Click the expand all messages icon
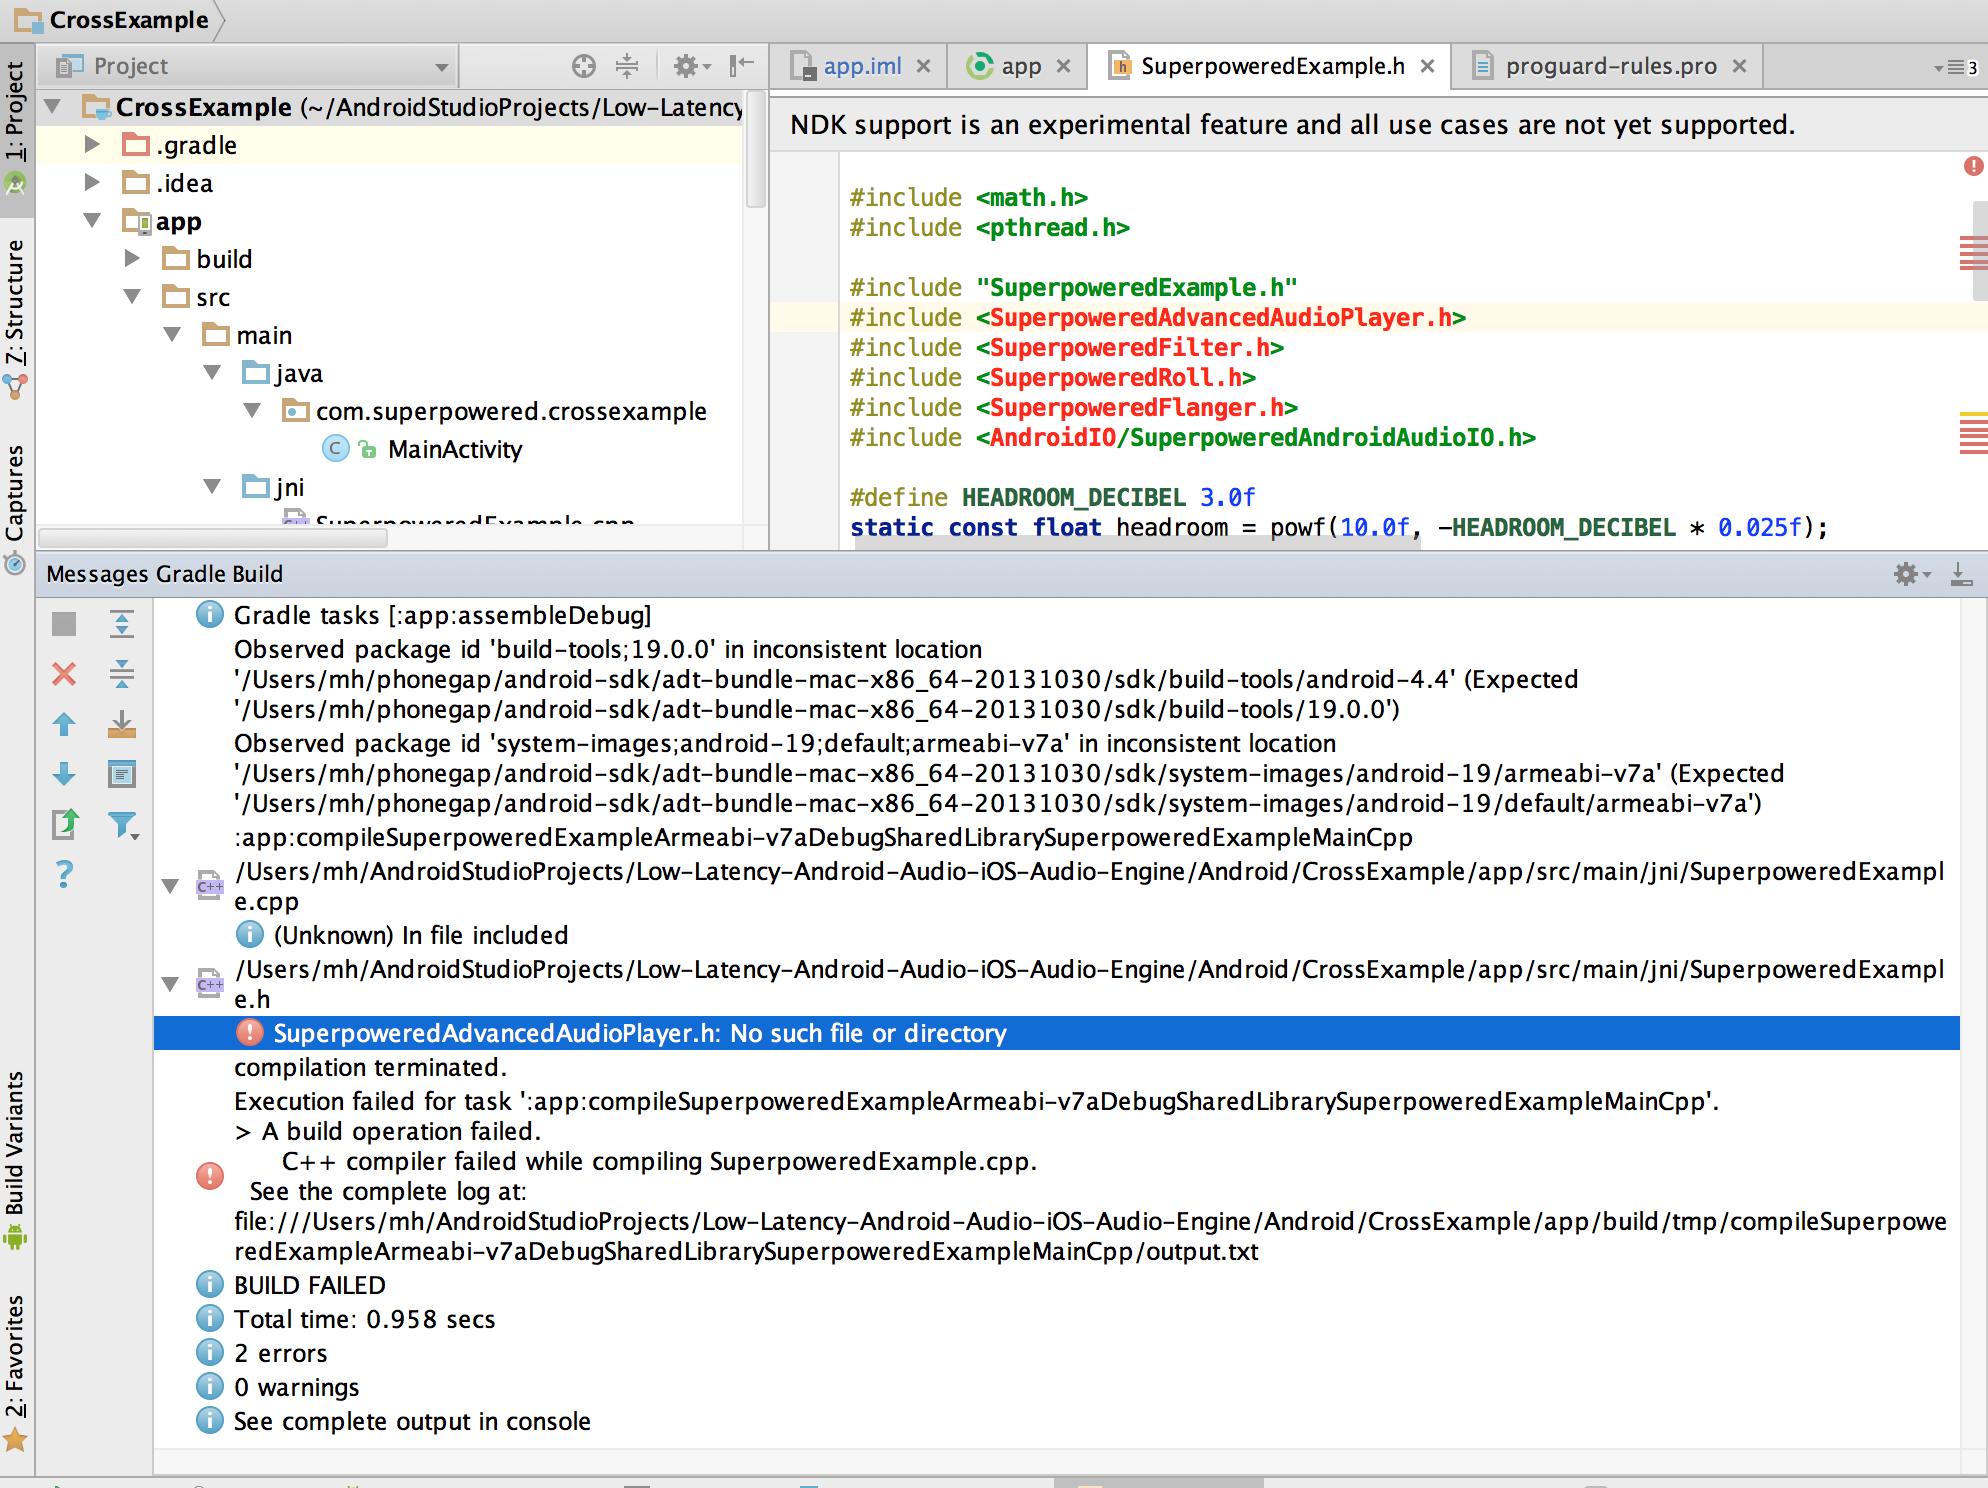Image resolution: width=1988 pixels, height=1488 pixels. (x=122, y=624)
